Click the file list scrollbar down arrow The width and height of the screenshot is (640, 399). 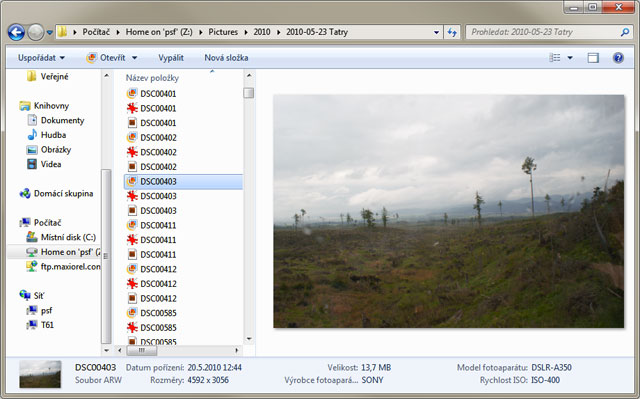coord(249,339)
